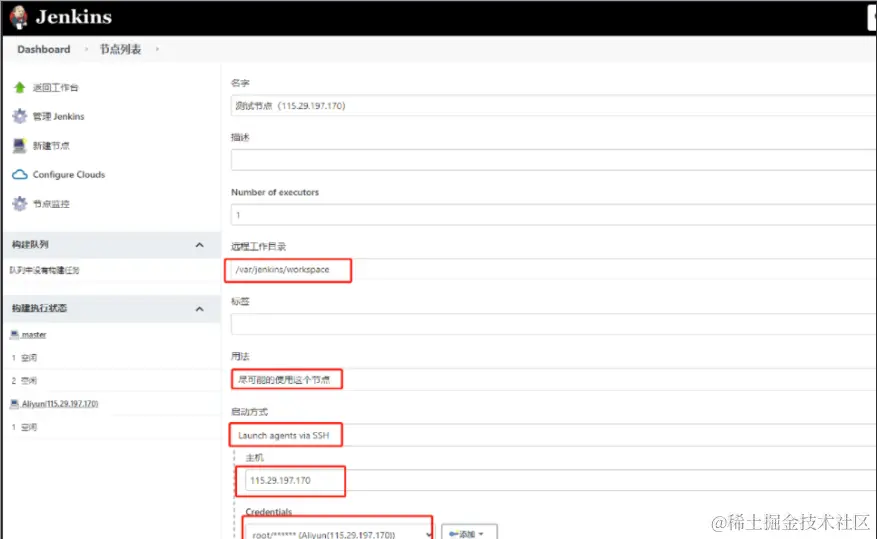Viewport: 877px width, 539px height.
Task: Open the Aliyun(115.29.197.170) node link
Action: pyautogui.click(x=60, y=403)
